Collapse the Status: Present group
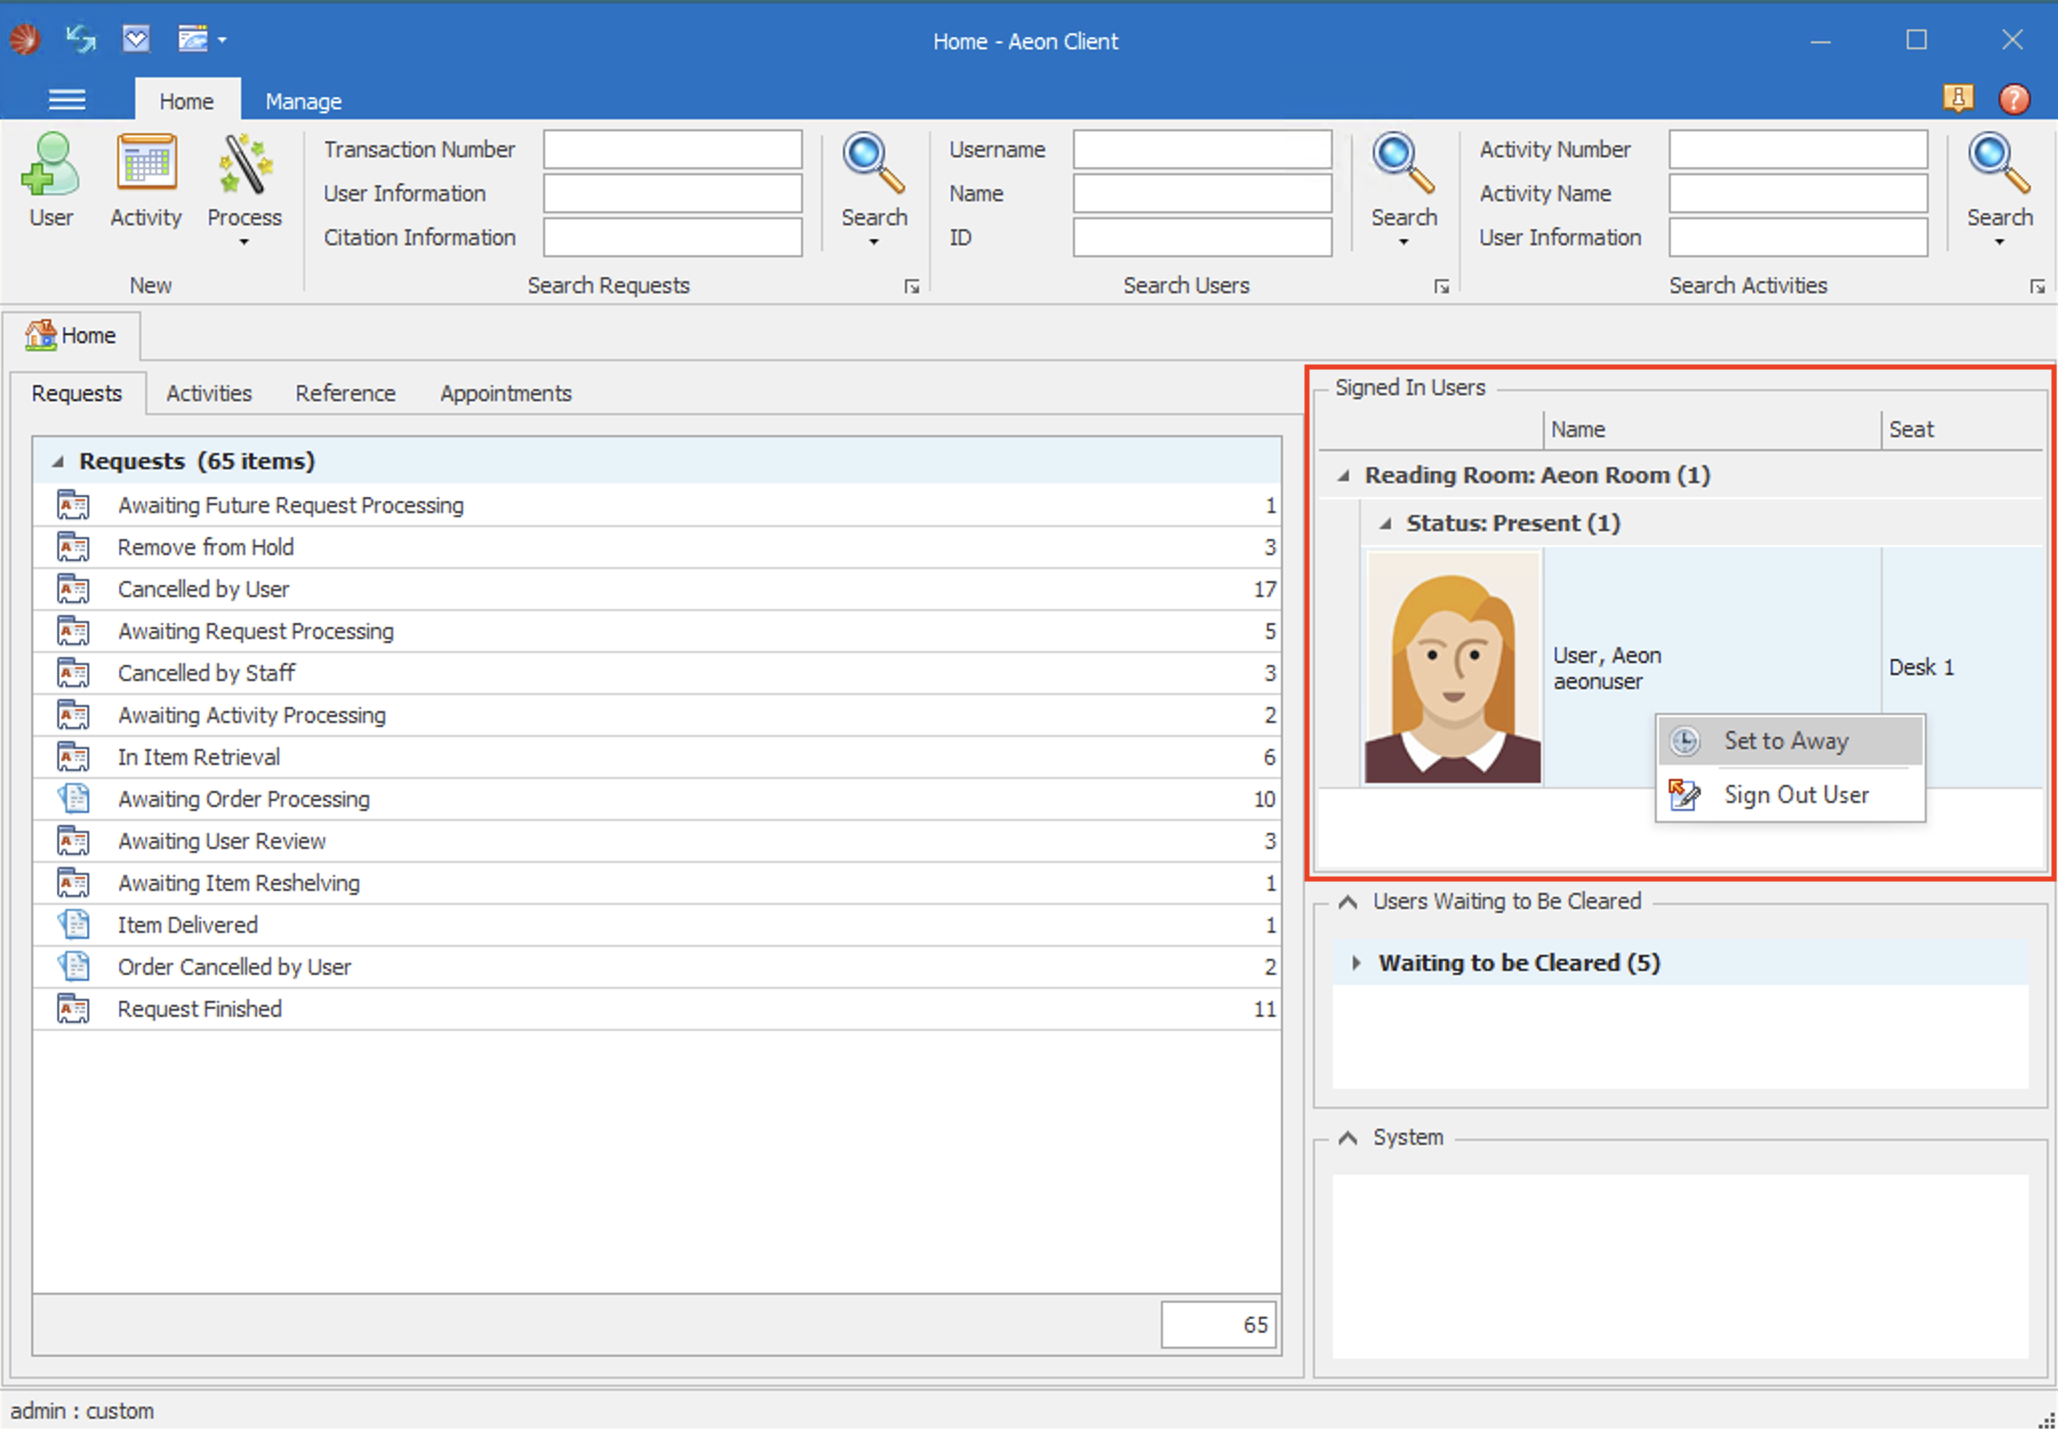This screenshot has width=2058, height=1429. [x=1386, y=523]
